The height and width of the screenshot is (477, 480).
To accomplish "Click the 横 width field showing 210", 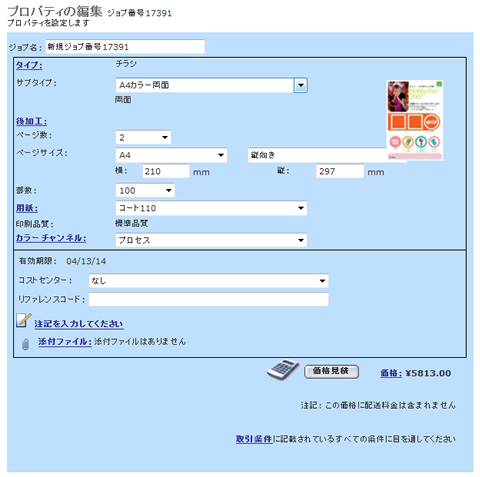I will [166, 171].
